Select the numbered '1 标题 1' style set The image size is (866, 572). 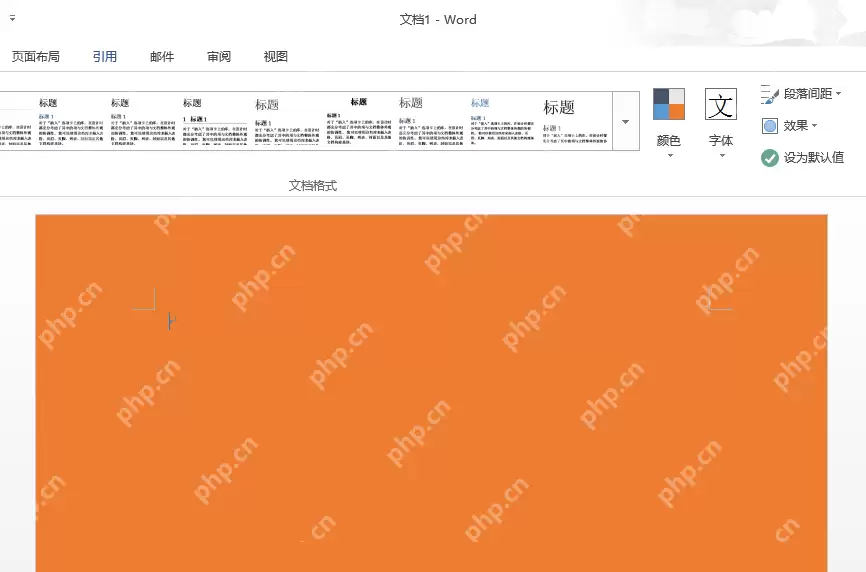(x=215, y=121)
